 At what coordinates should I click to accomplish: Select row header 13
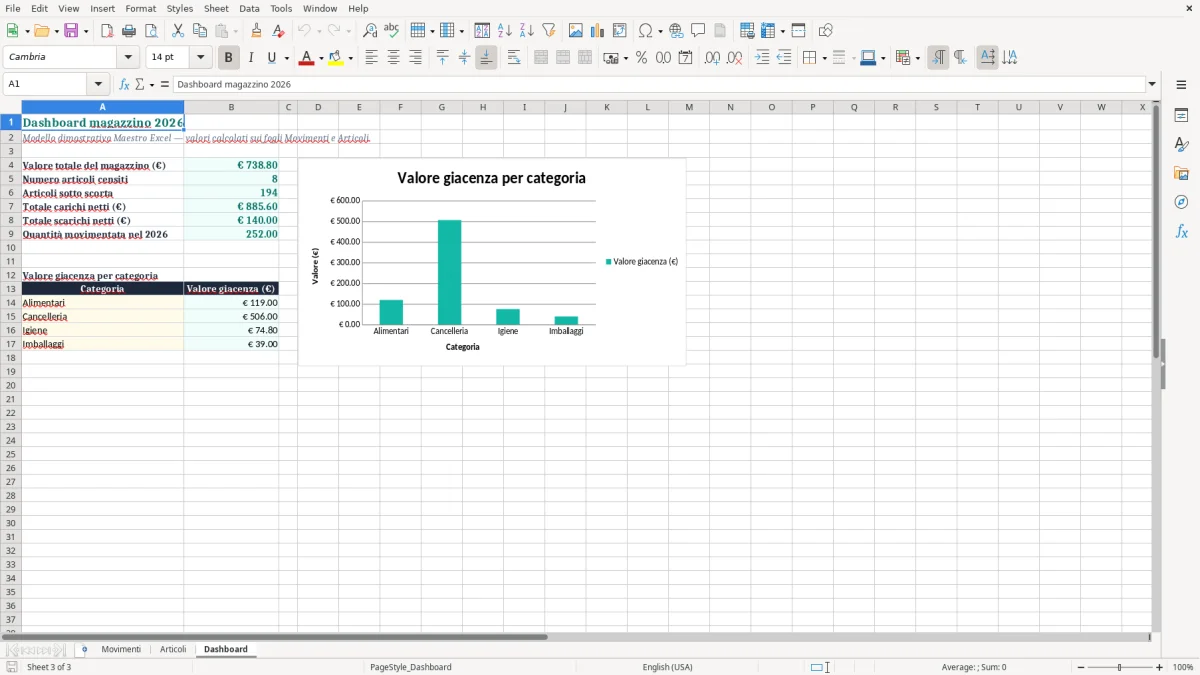click(x=11, y=289)
